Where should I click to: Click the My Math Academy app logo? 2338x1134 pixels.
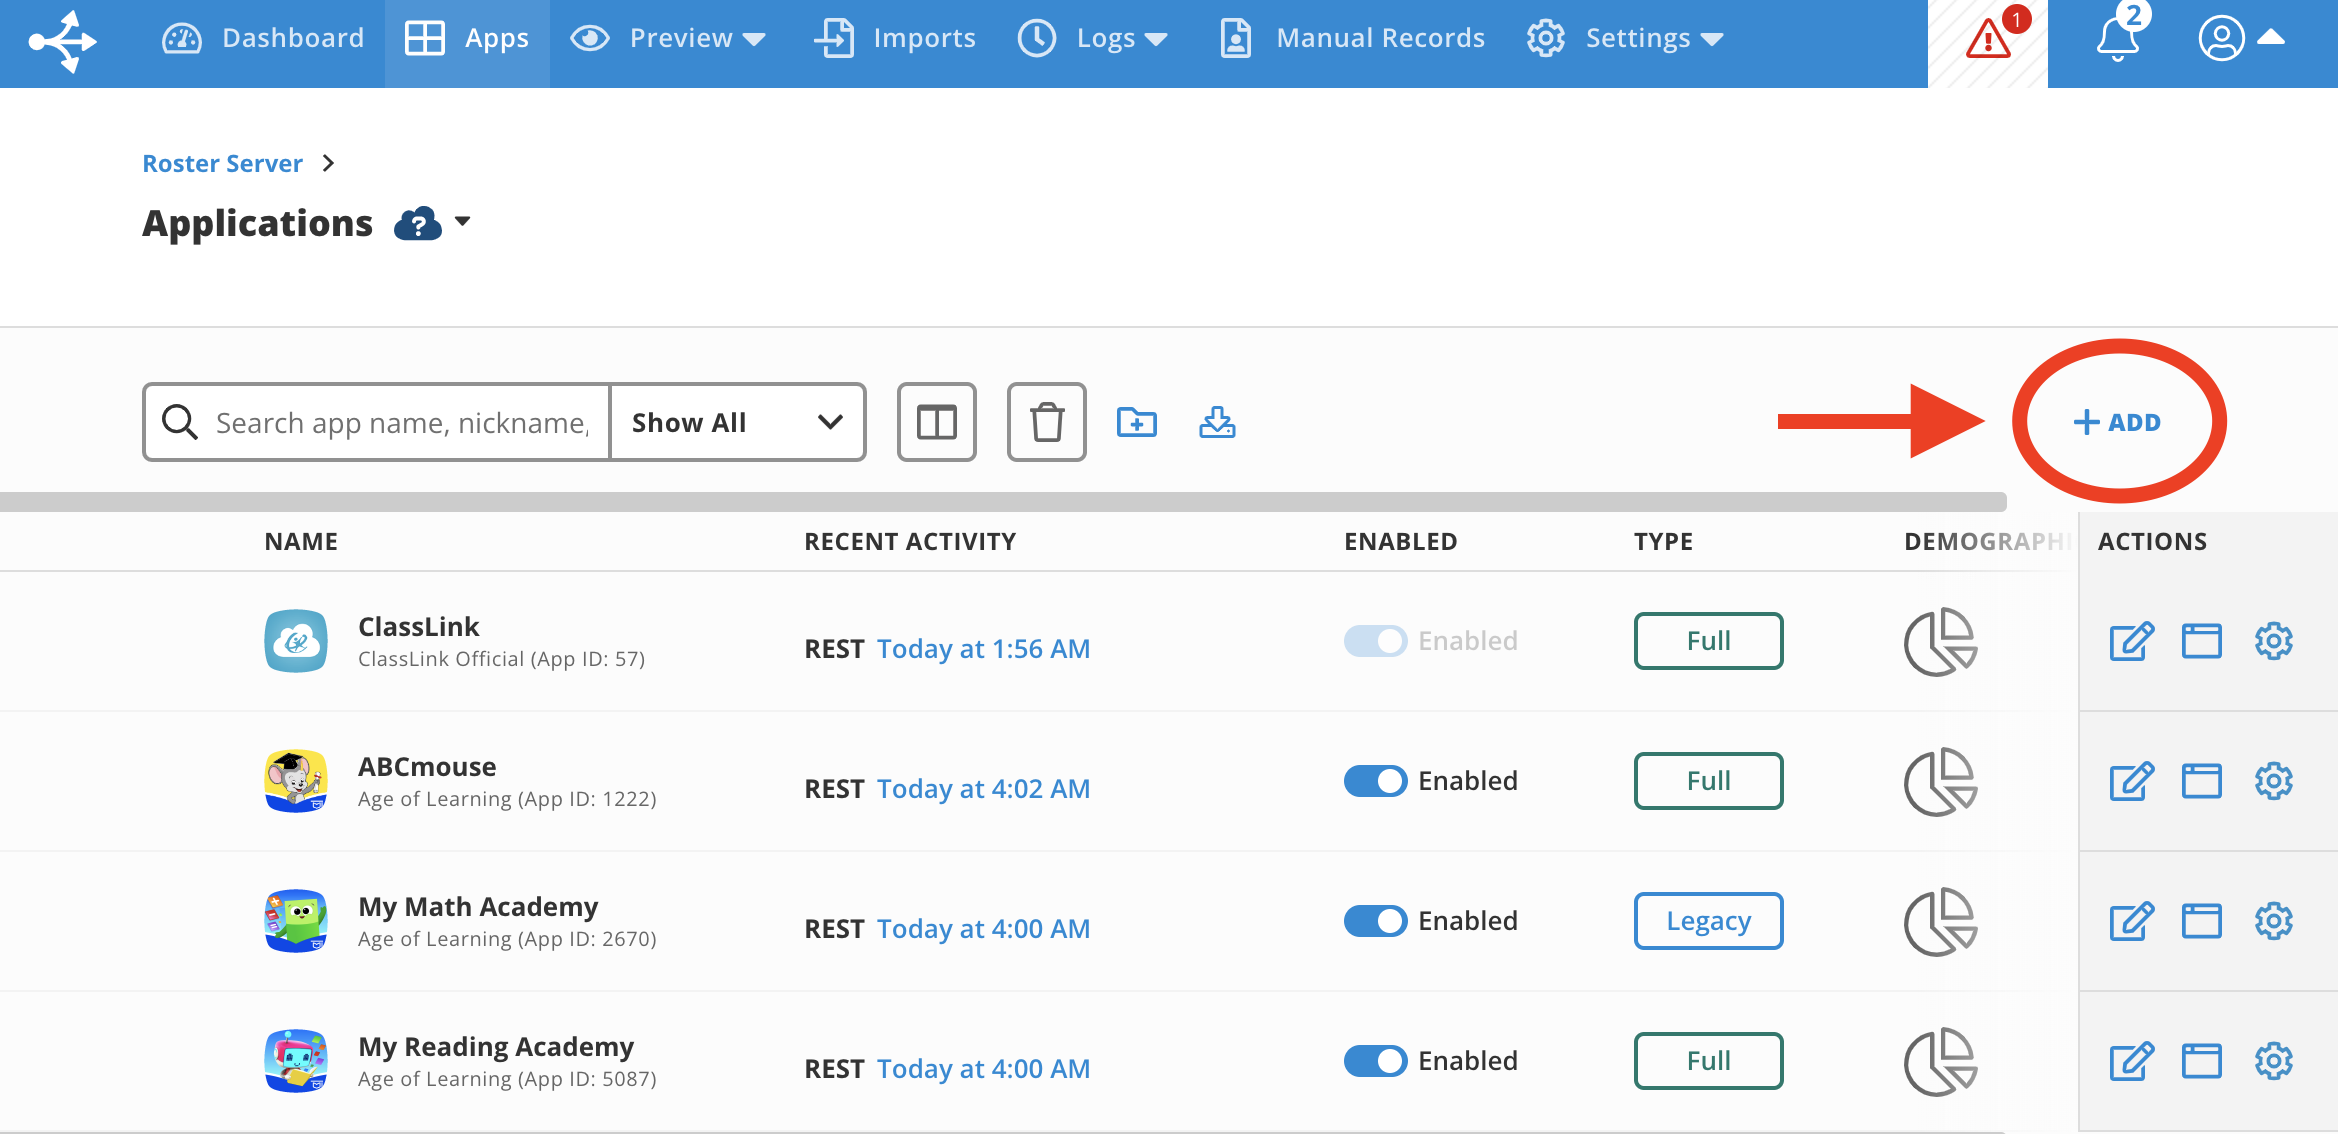[296, 921]
